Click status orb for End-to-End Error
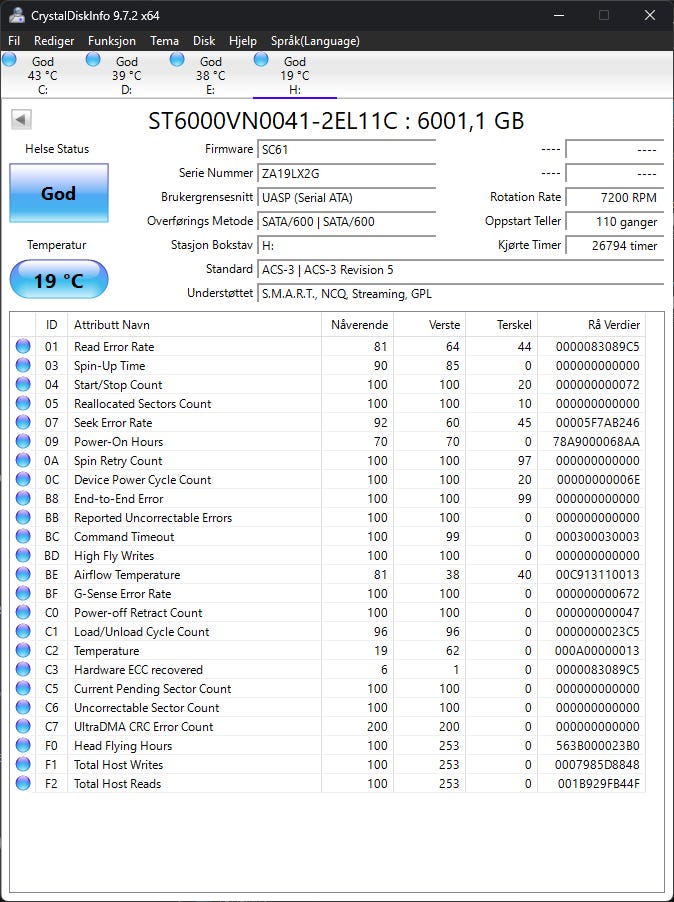Image resolution: width=674 pixels, height=902 pixels. point(23,498)
